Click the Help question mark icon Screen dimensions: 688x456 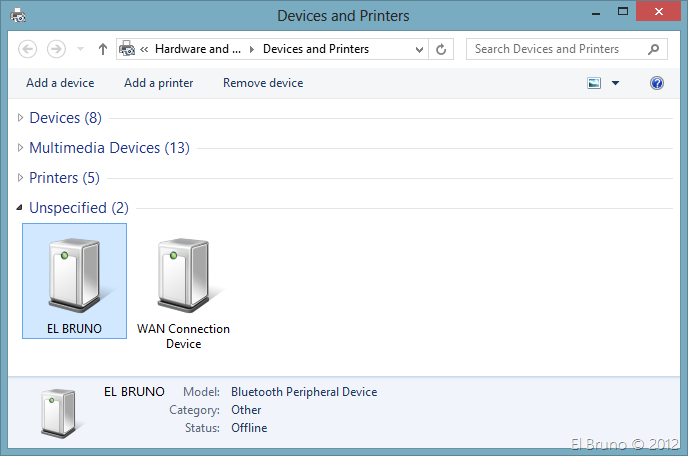657,83
